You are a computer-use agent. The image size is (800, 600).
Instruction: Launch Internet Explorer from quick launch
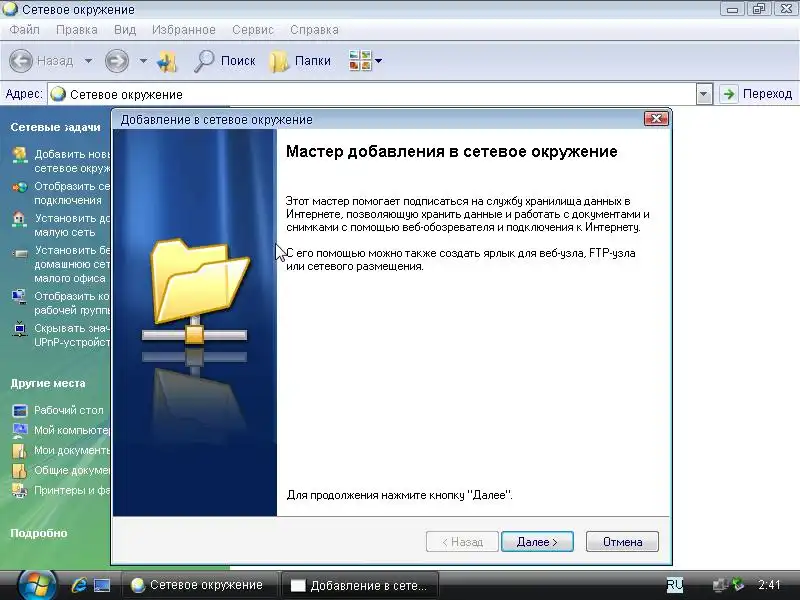(x=79, y=585)
